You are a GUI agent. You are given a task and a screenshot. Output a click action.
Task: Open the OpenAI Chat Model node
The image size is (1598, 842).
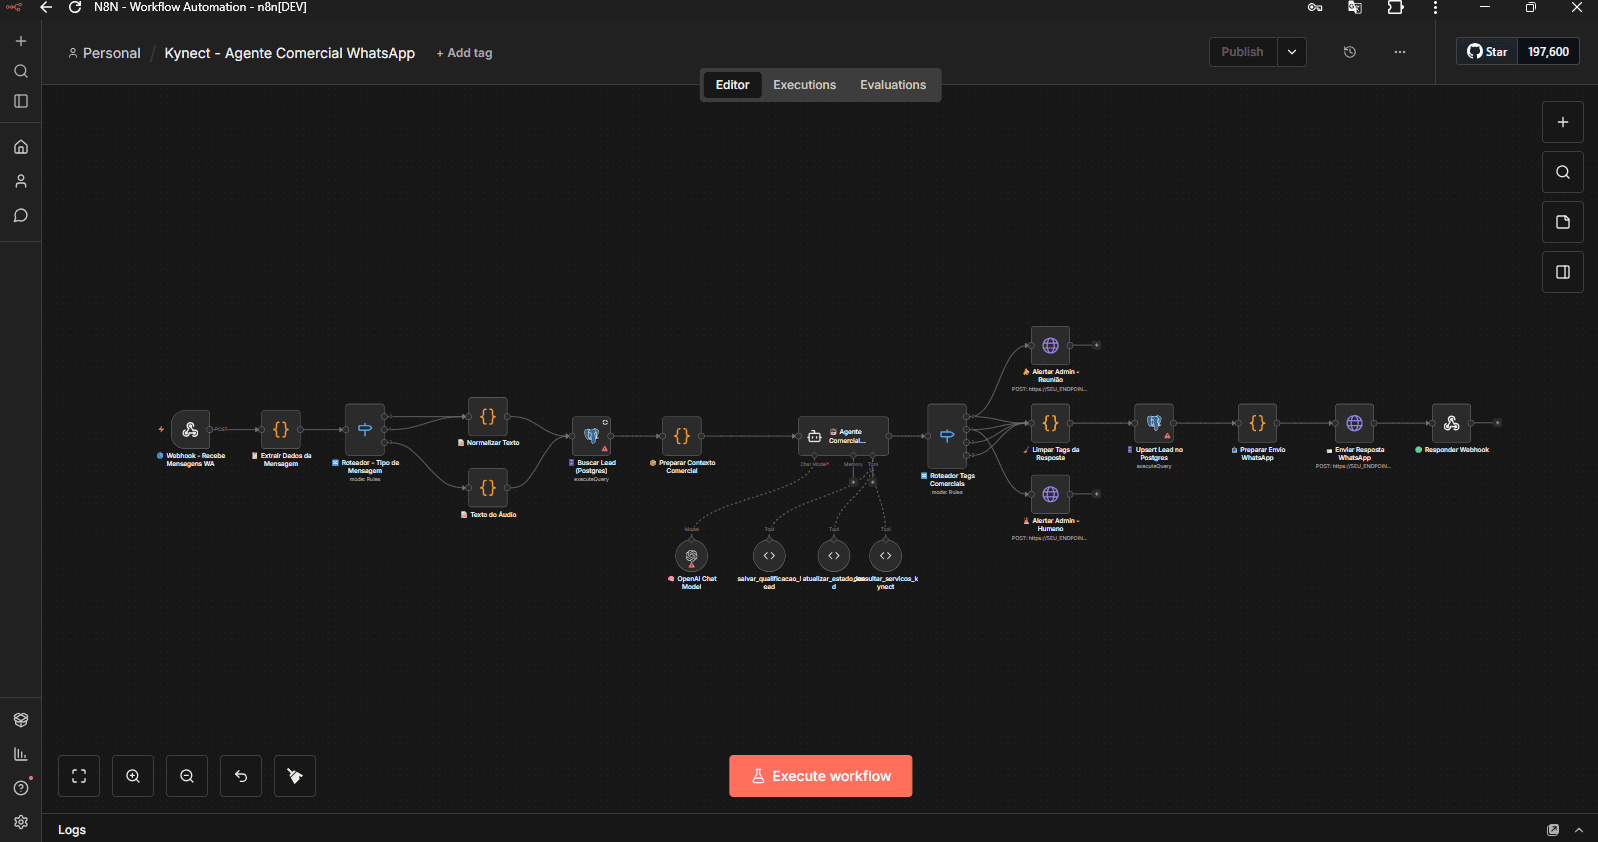coord(691,555)
